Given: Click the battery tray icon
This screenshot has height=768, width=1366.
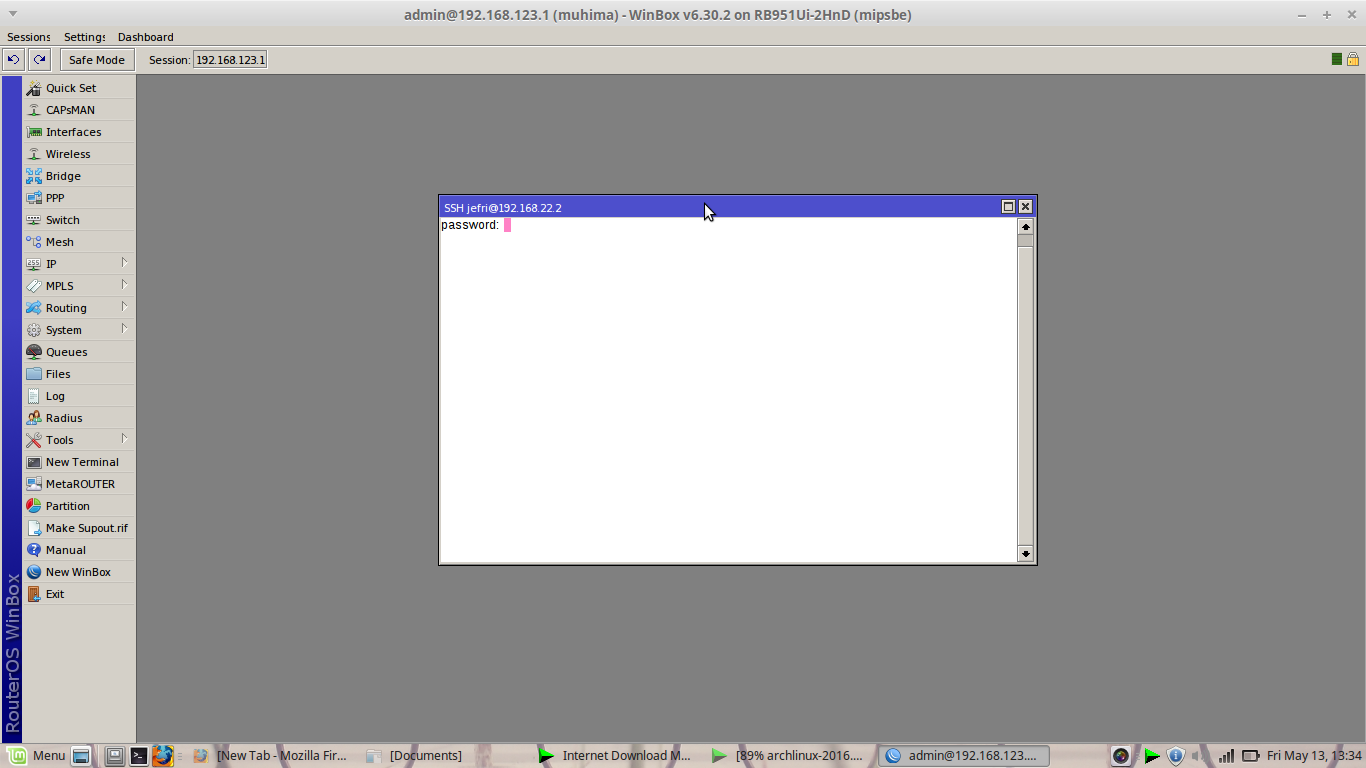Looking at the screenshot, I should (1250, 756).
